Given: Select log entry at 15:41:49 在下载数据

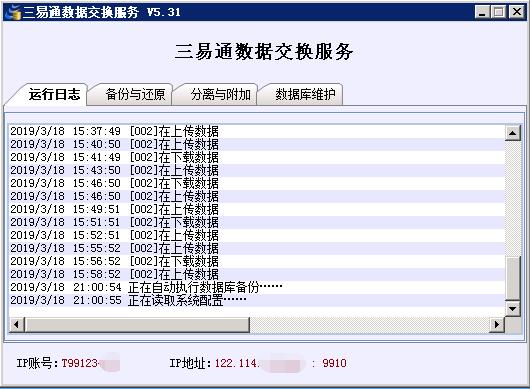Looking at the screenshot, I should 257,157.
